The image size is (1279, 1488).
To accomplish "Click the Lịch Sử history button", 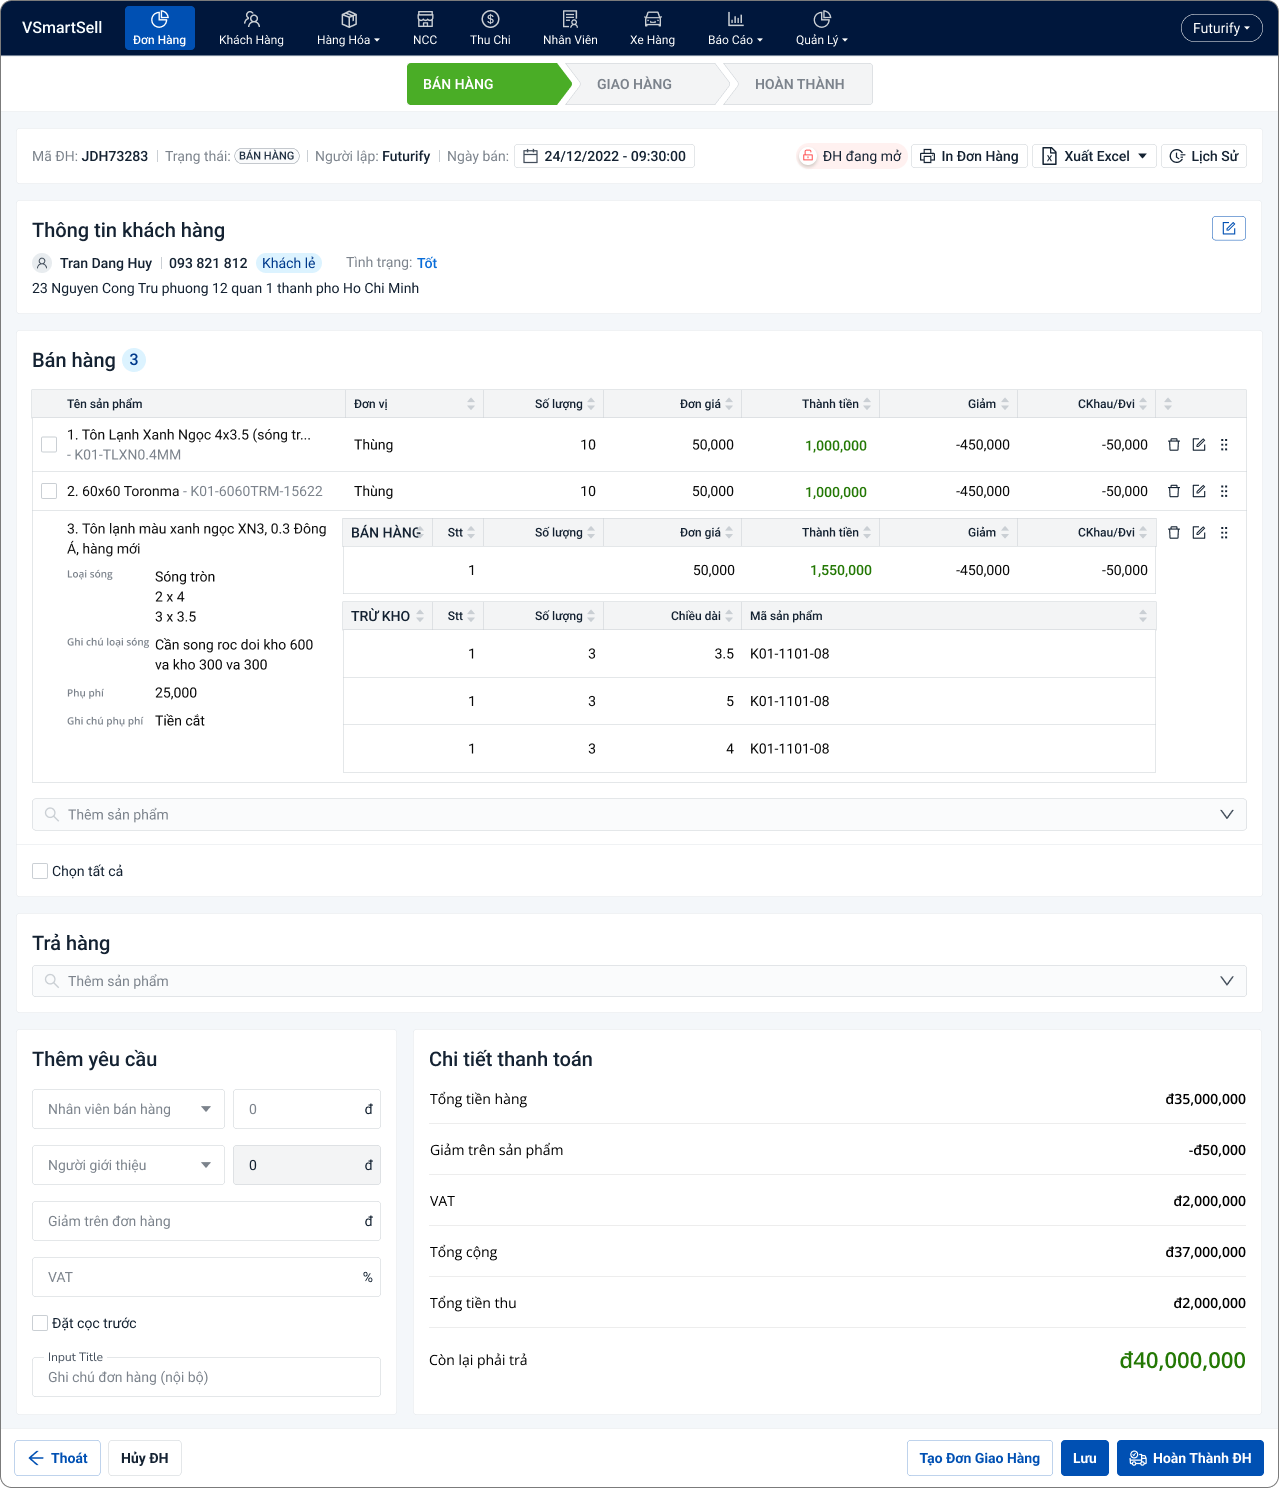I will pyautogui.click(x=1203, y=156).
